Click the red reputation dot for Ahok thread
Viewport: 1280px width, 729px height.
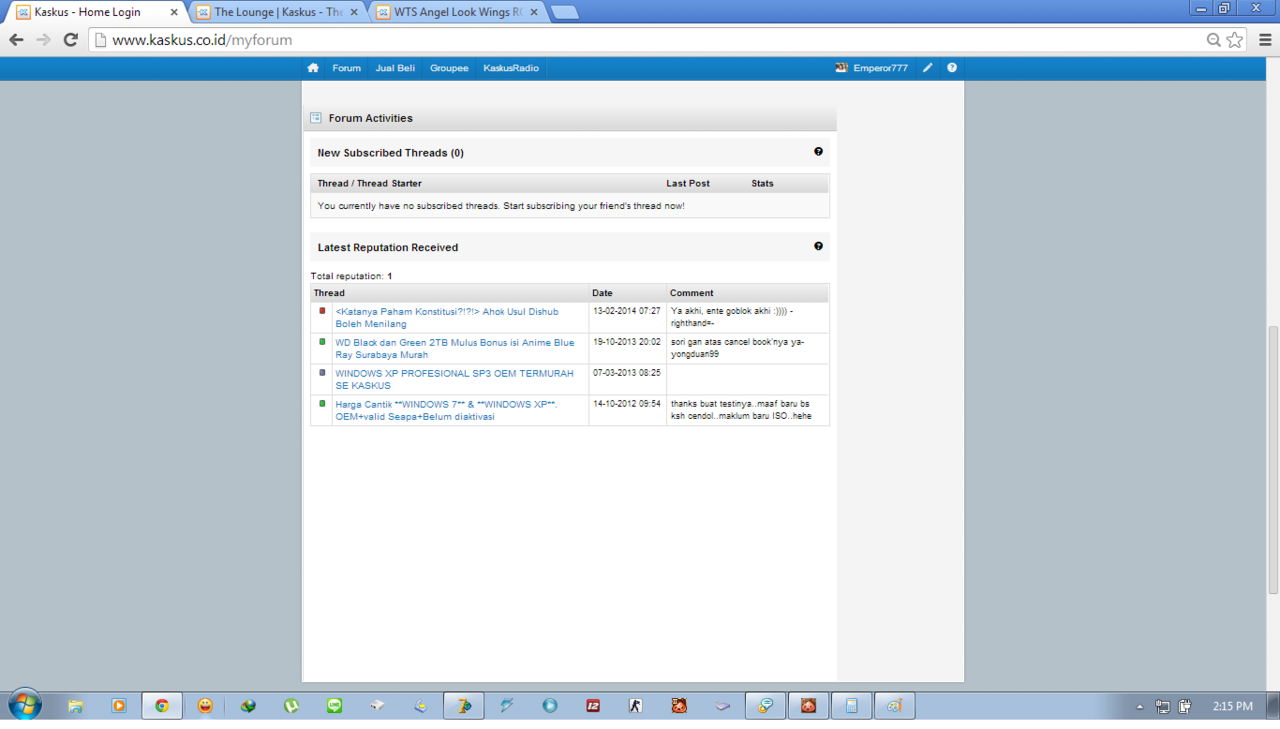point(322,311)
